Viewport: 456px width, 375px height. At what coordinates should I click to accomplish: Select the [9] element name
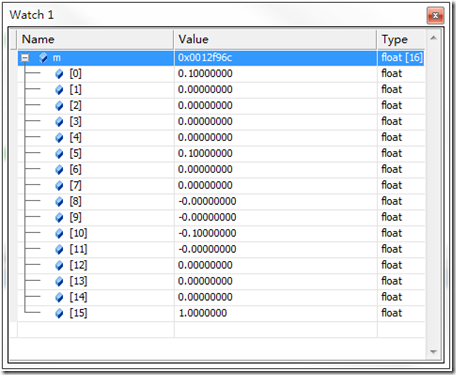click(75, 218)
